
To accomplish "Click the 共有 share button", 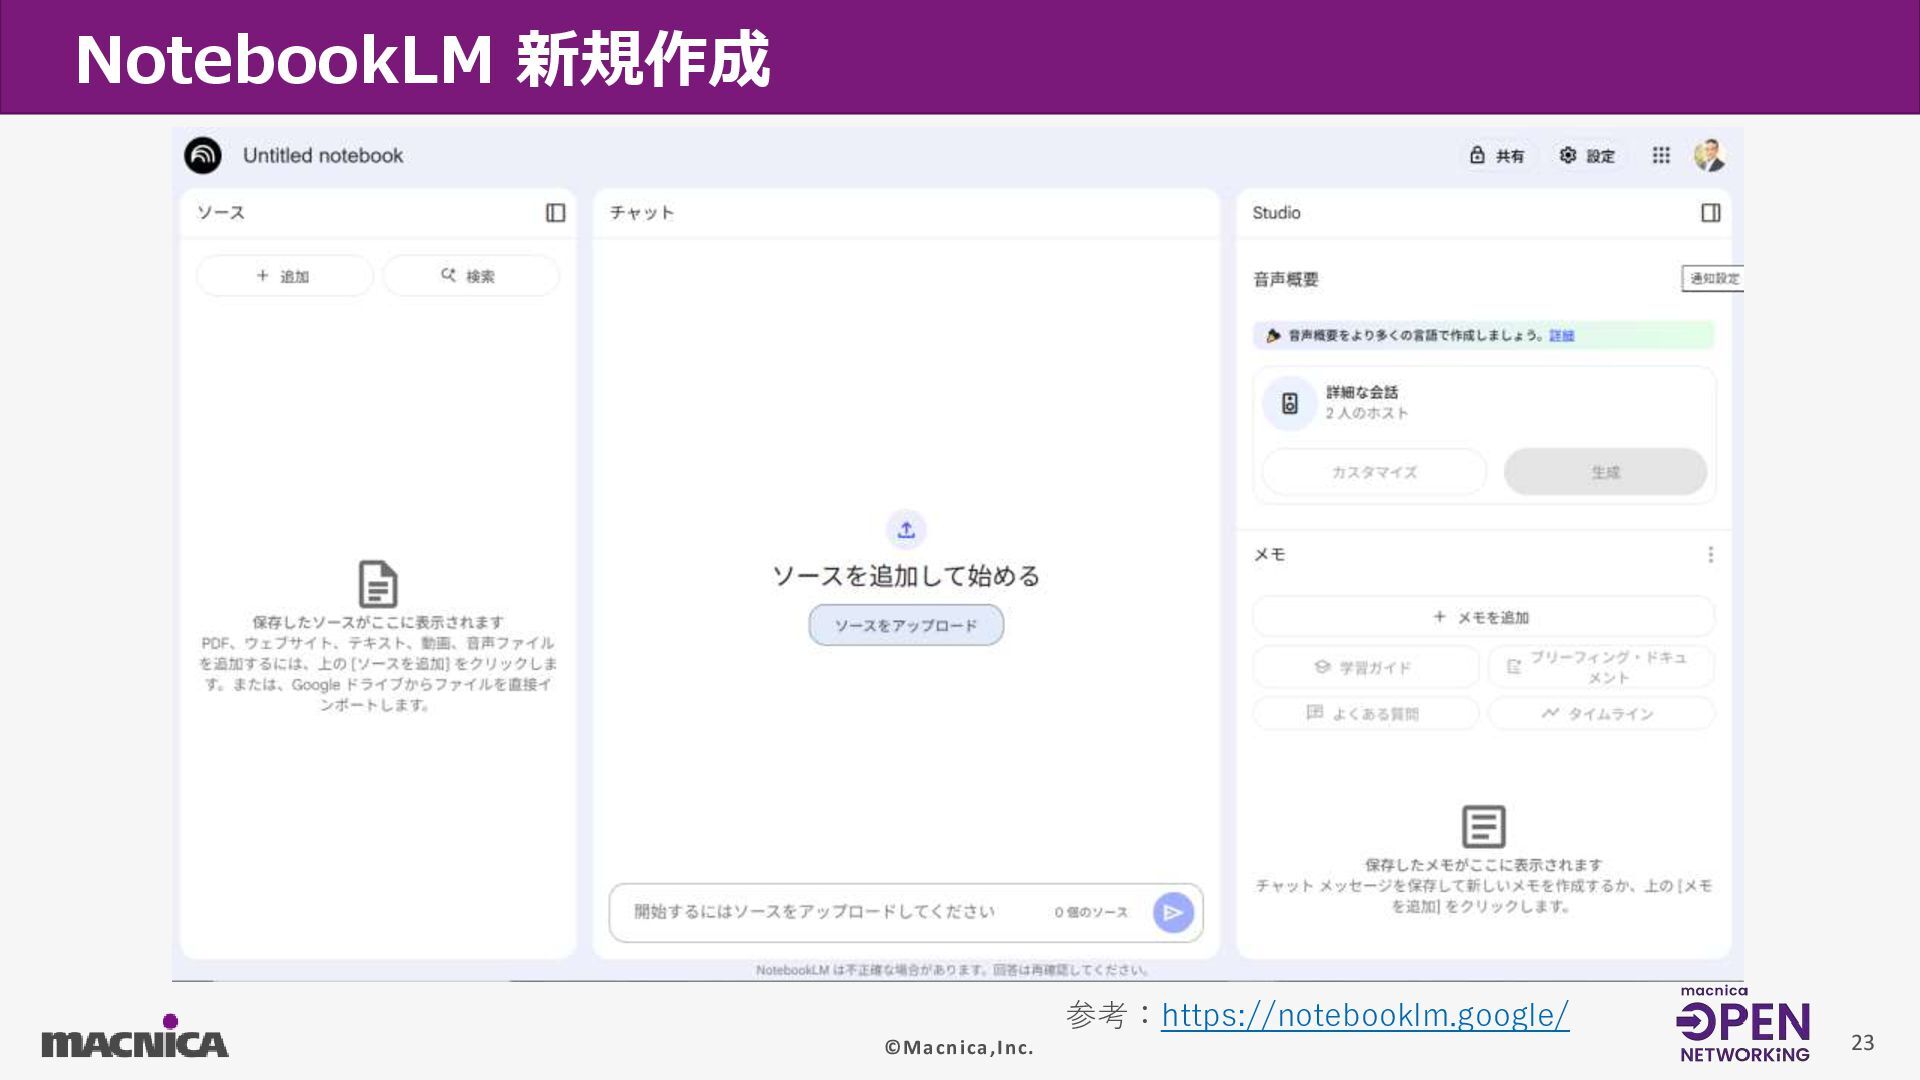I will tap(1497, 155).
